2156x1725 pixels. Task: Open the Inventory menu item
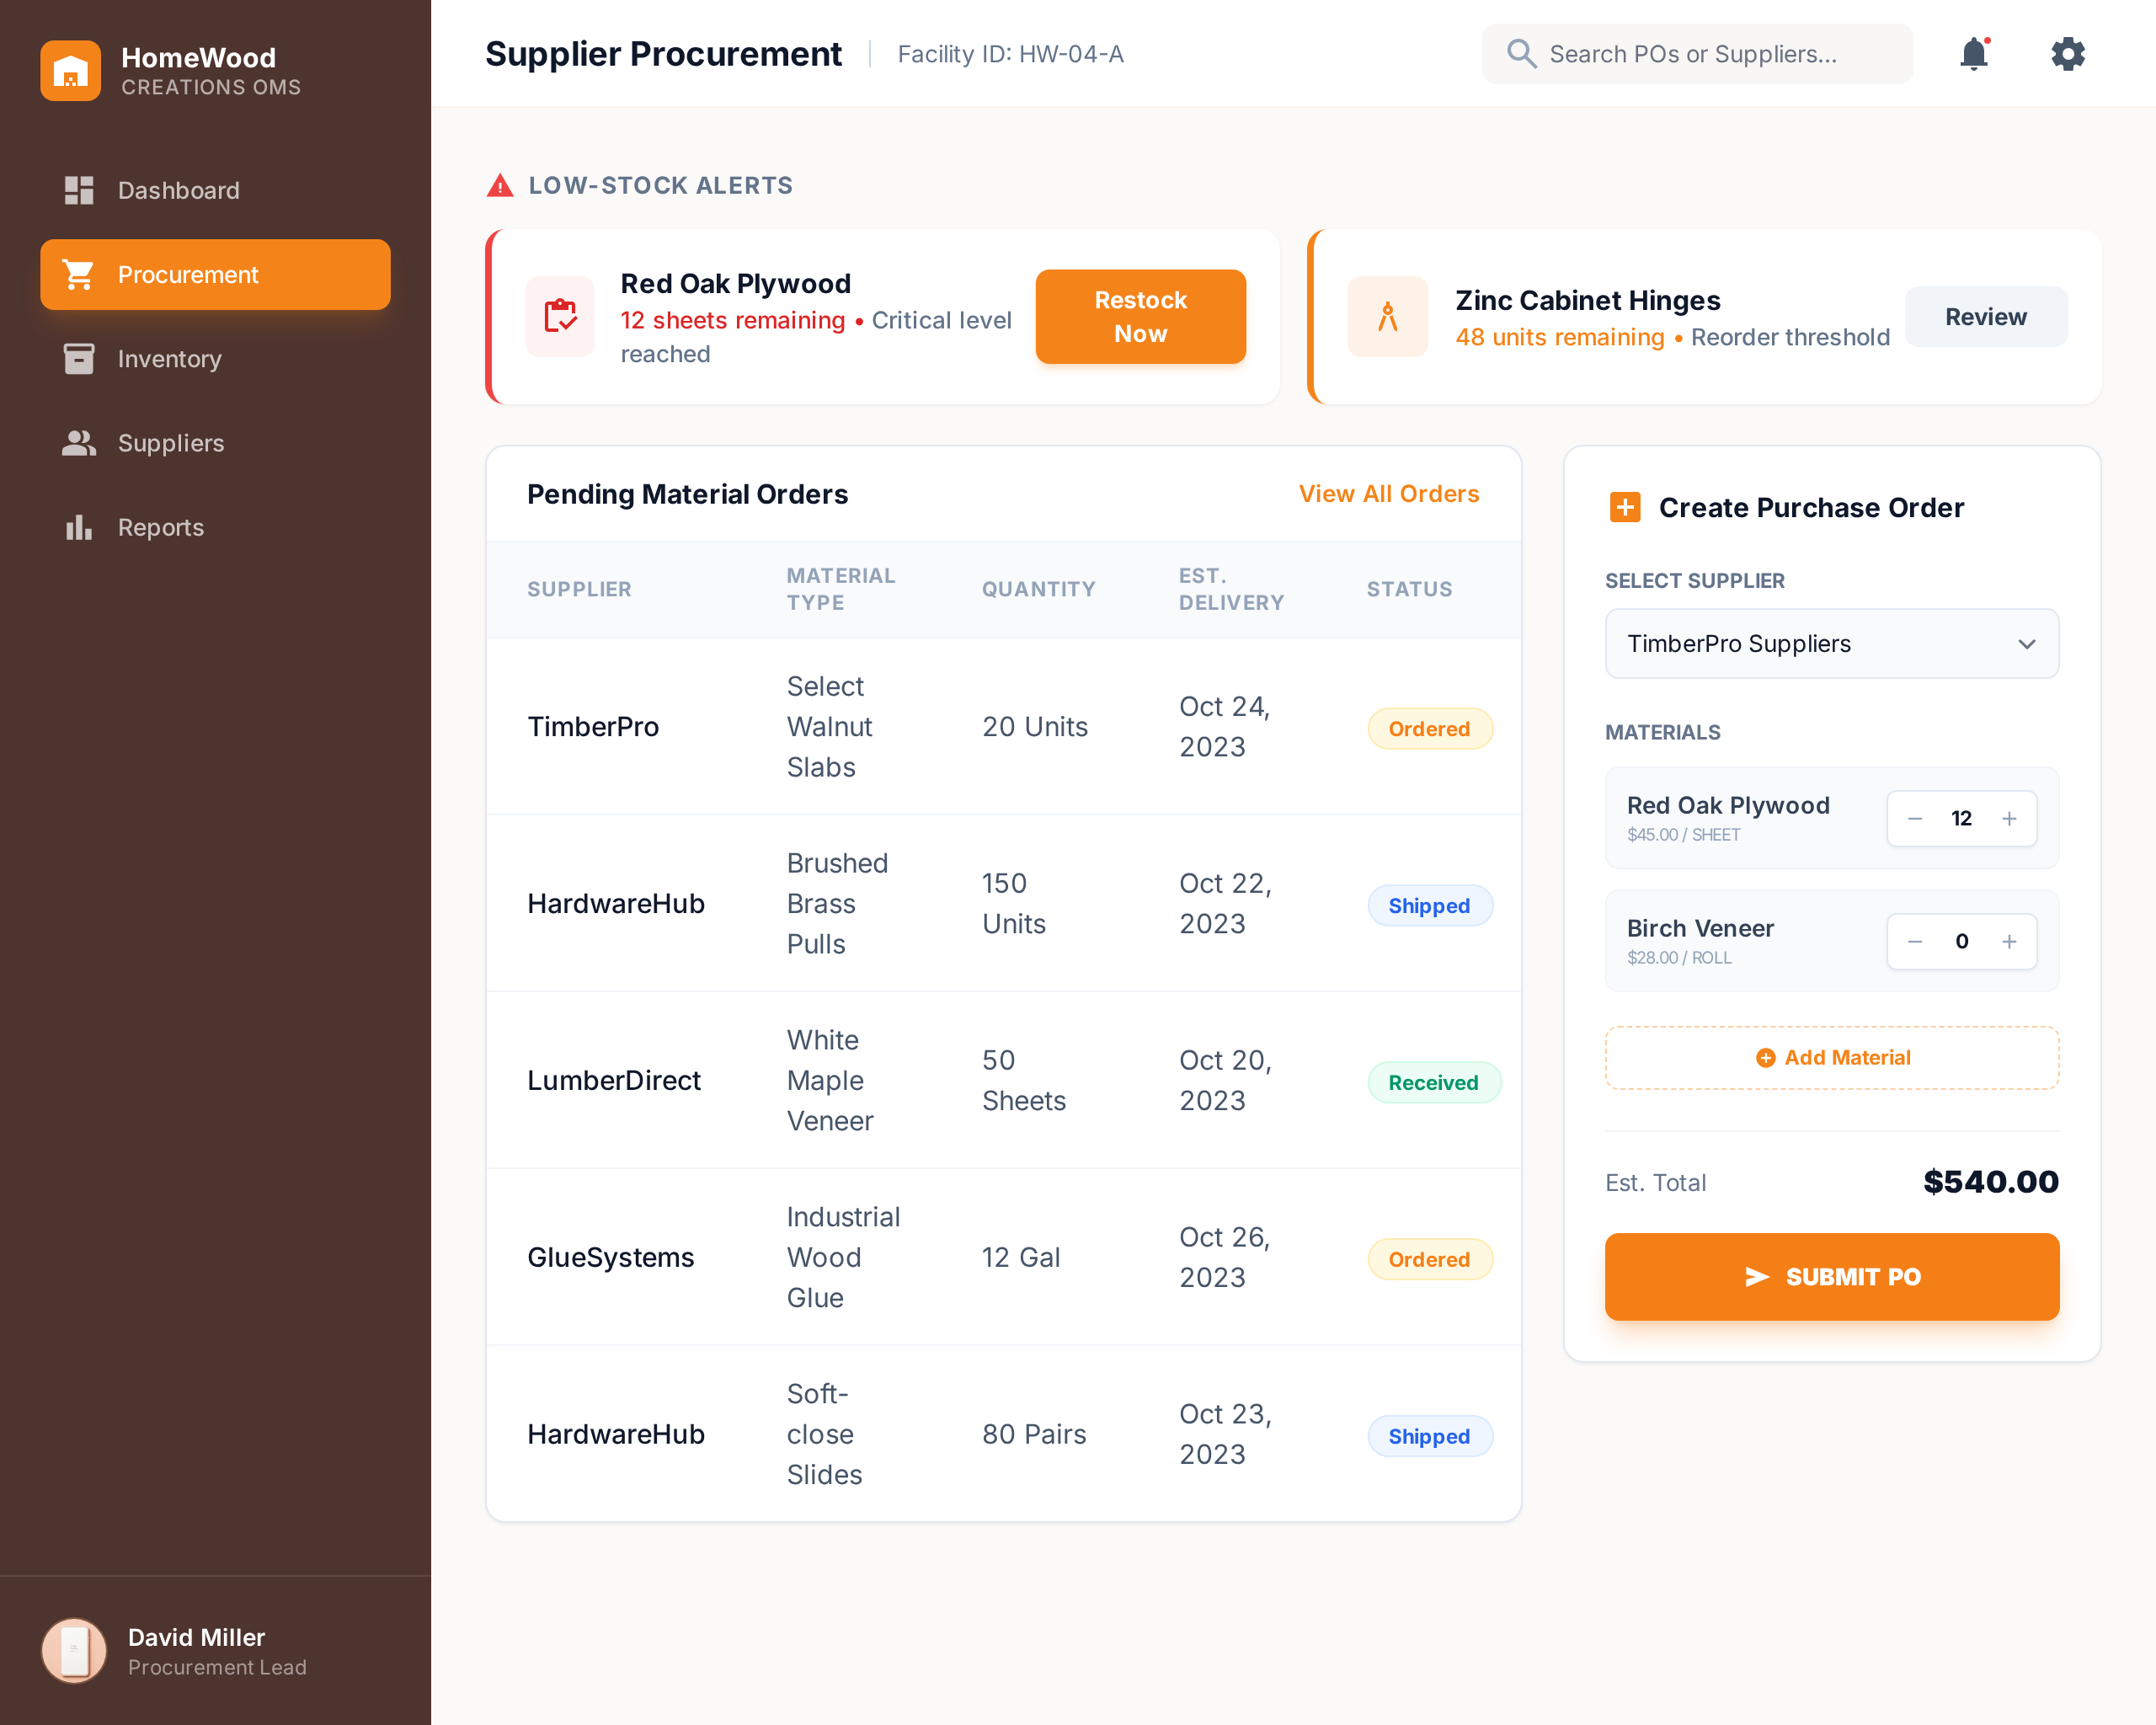pyautogui.click(x=169, y=359)
